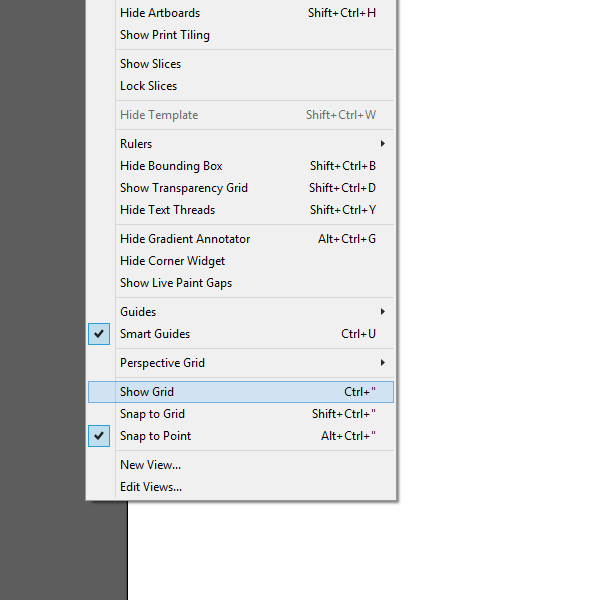The image size is (600, 600).
Task: Enable Snap to Grid
Action: (x=241, y=414)
